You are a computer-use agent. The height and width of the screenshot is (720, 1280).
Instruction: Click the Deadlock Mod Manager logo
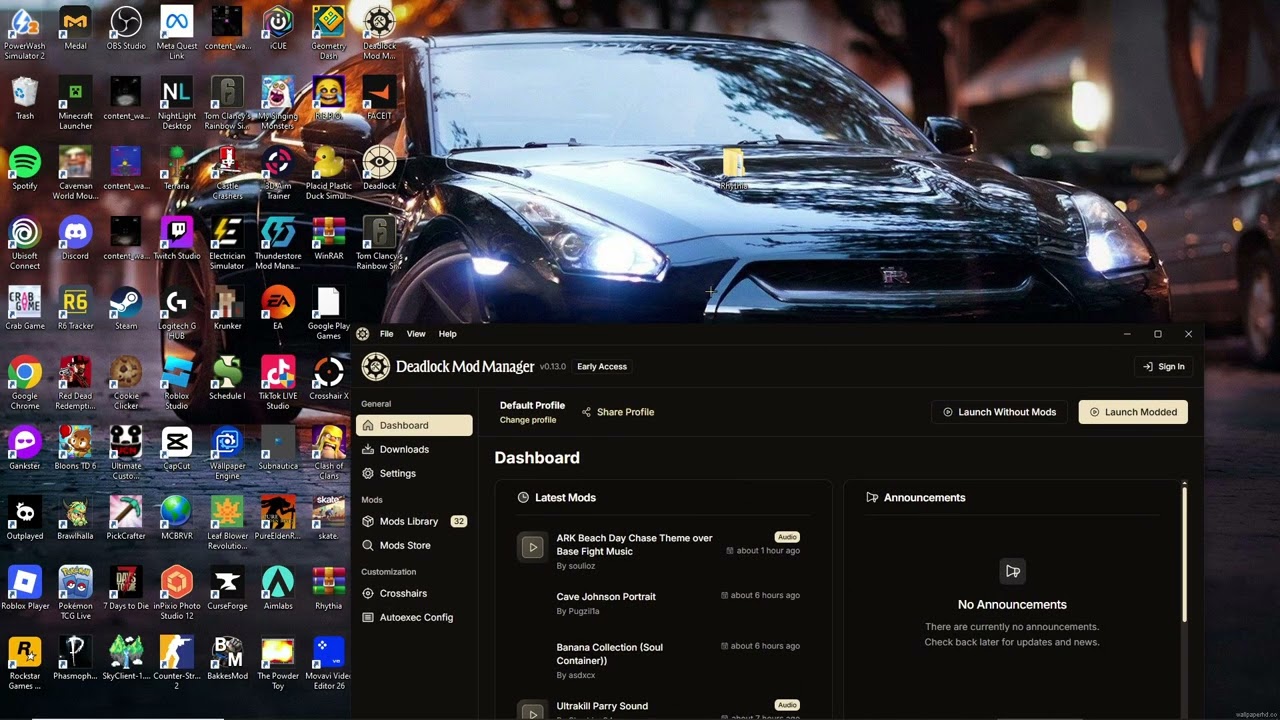375,367
